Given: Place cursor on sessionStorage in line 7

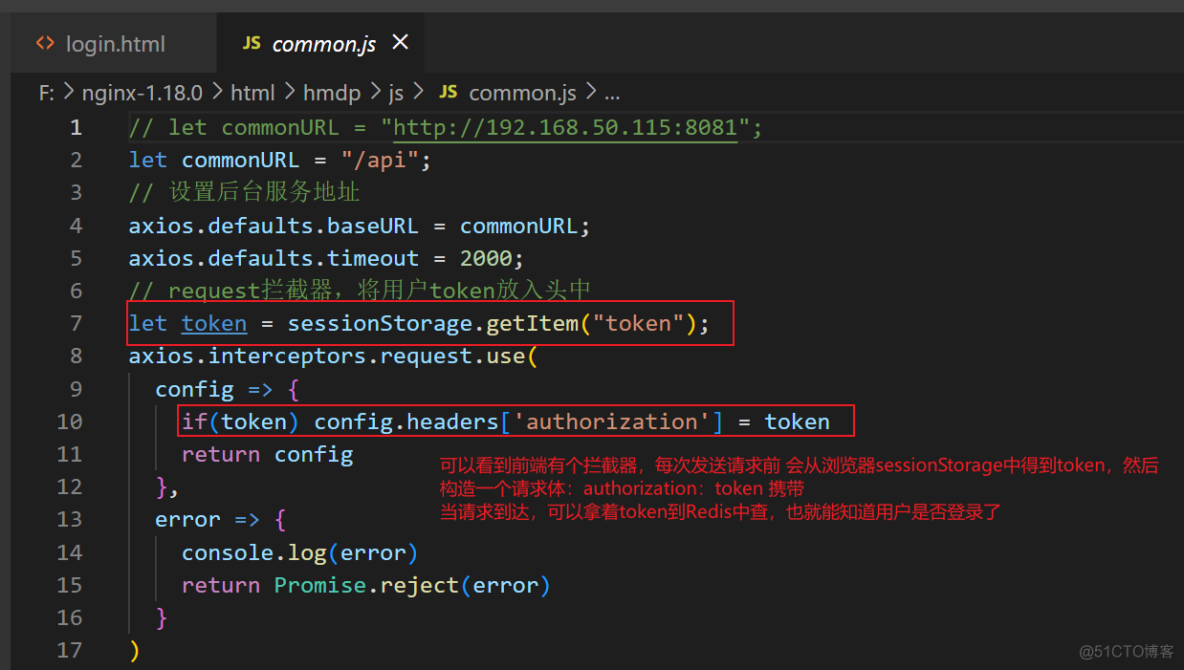Looking at the screenshot, I should point(380,324).
